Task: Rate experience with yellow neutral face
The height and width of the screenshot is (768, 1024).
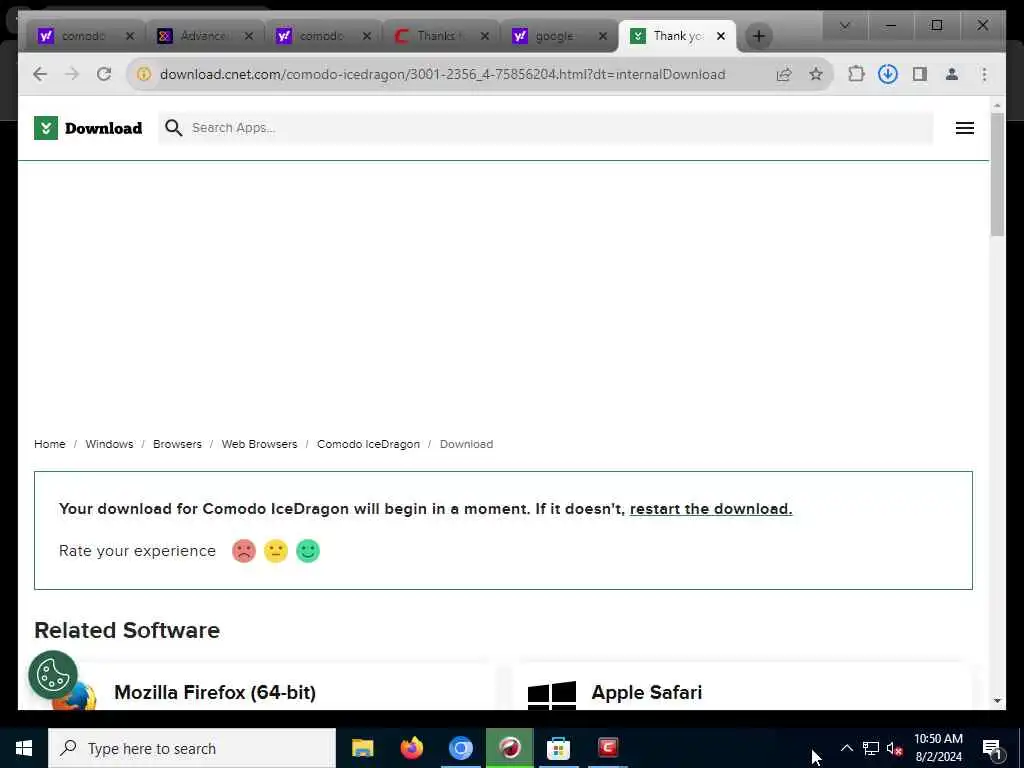Action: coord(276,551)
